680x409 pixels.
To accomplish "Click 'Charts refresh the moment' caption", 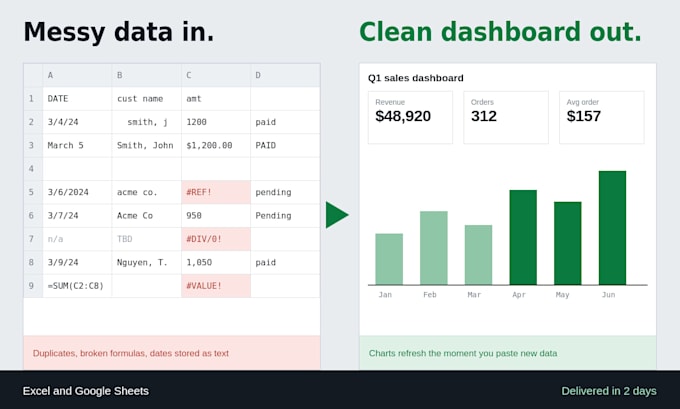I will tap(463, 353).
